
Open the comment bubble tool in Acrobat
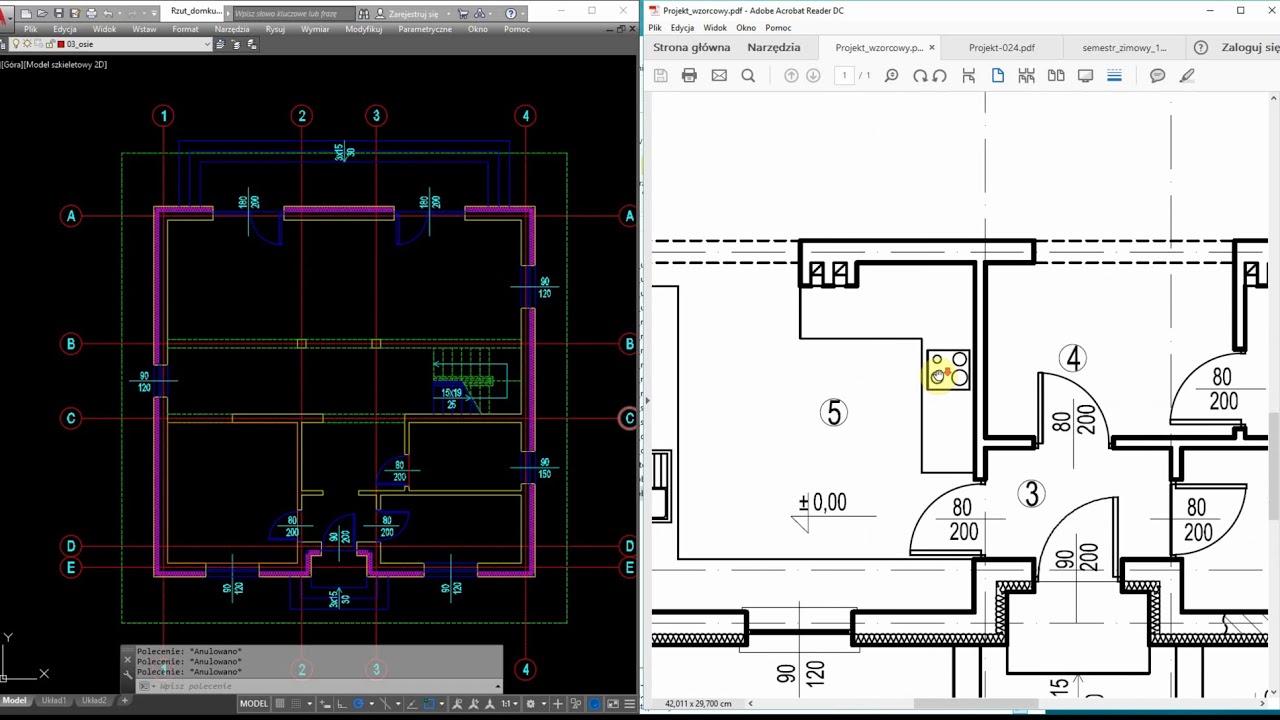click(1157, 75)
